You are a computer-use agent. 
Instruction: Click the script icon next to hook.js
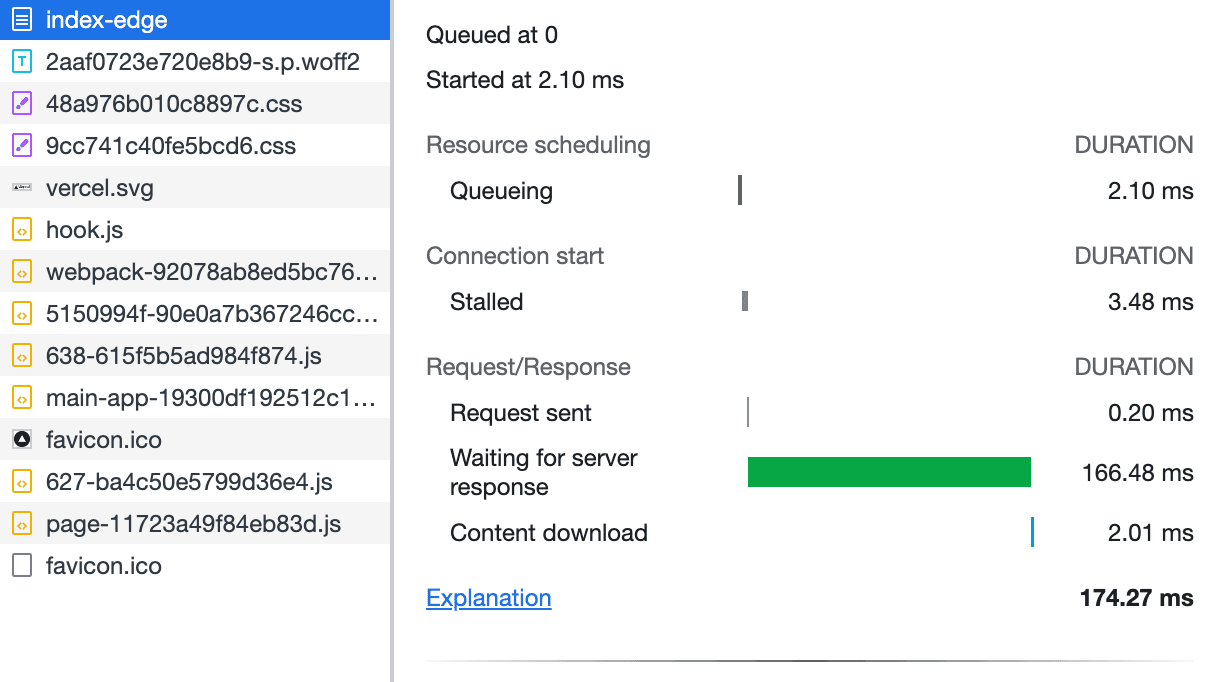(x=21, y=230)
